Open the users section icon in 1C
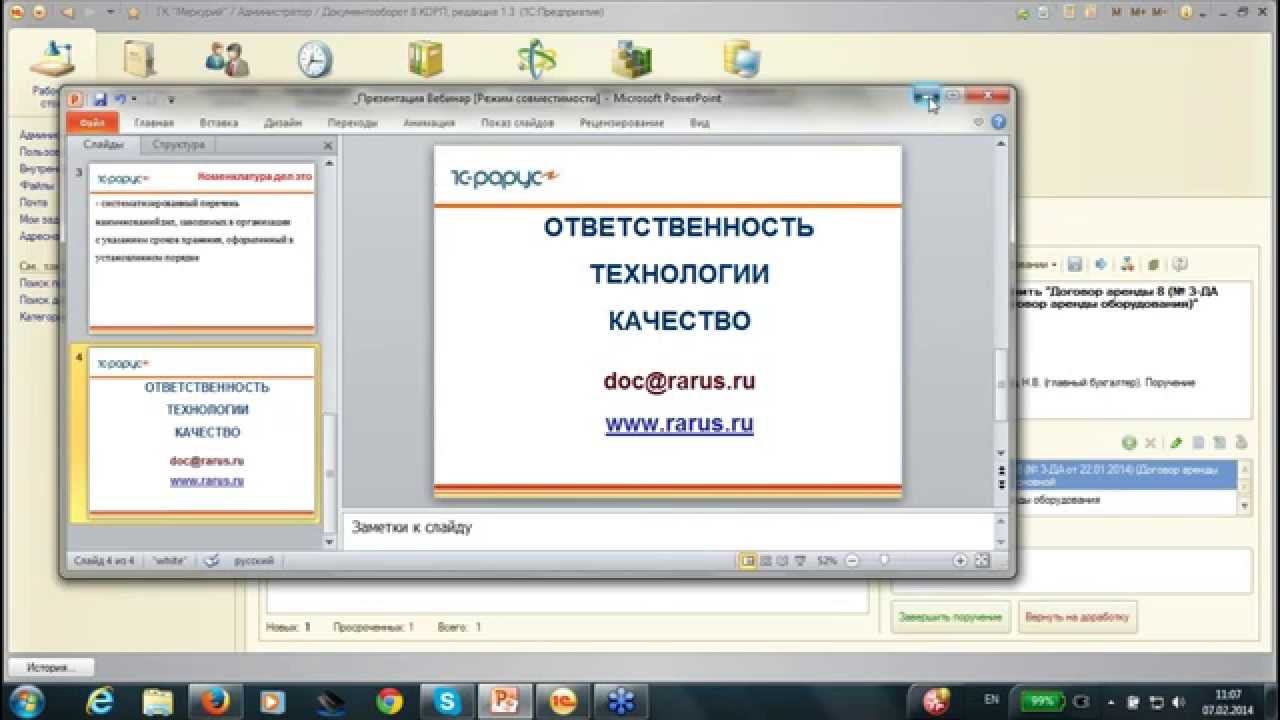The height and width of the screenshot is (720, 1280). pyautogui.click(x=227, y=59)
